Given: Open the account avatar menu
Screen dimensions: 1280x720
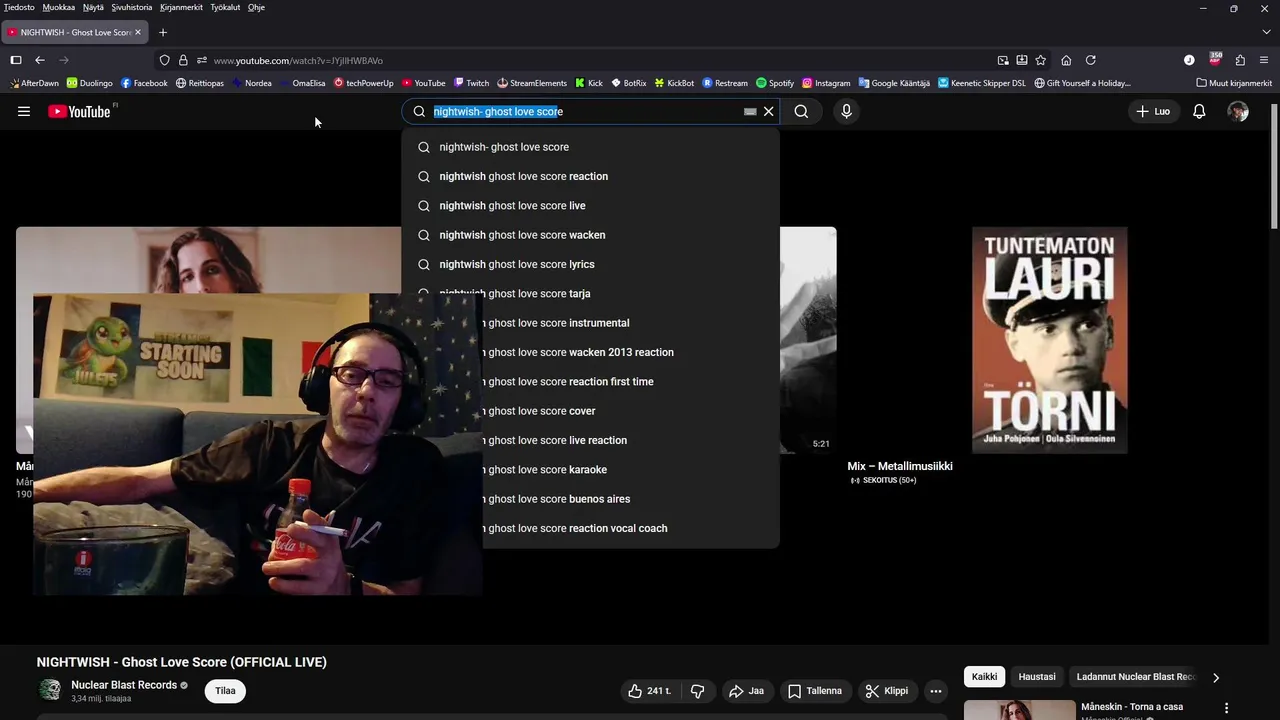Looking at the screenshot, I should coord(1238,112).
